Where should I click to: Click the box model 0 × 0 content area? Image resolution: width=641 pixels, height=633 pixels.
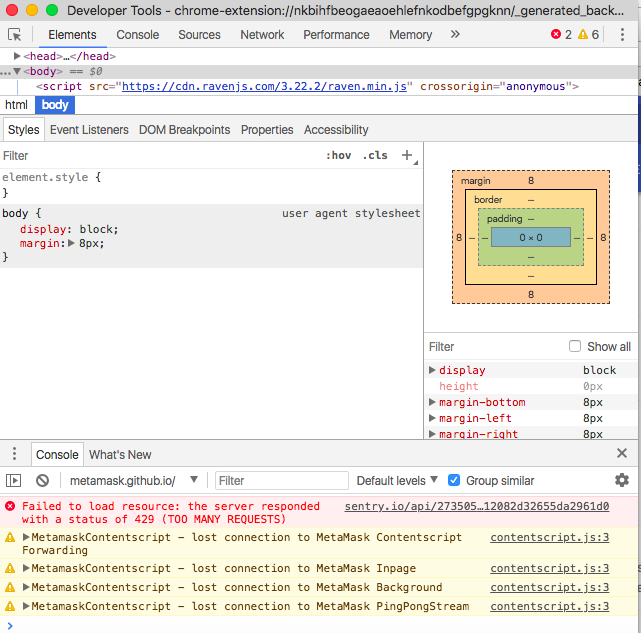point(531,237)
